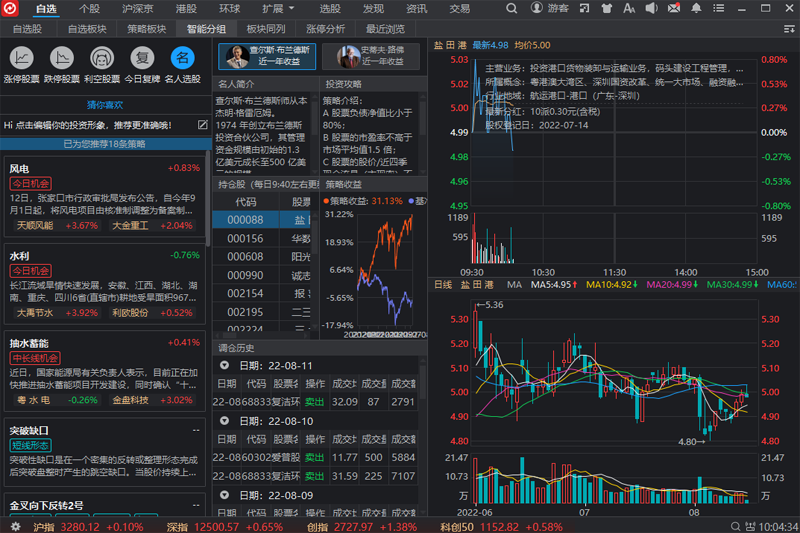
Task: Click 金盘科技 stock button
Action: coord(152,400)
